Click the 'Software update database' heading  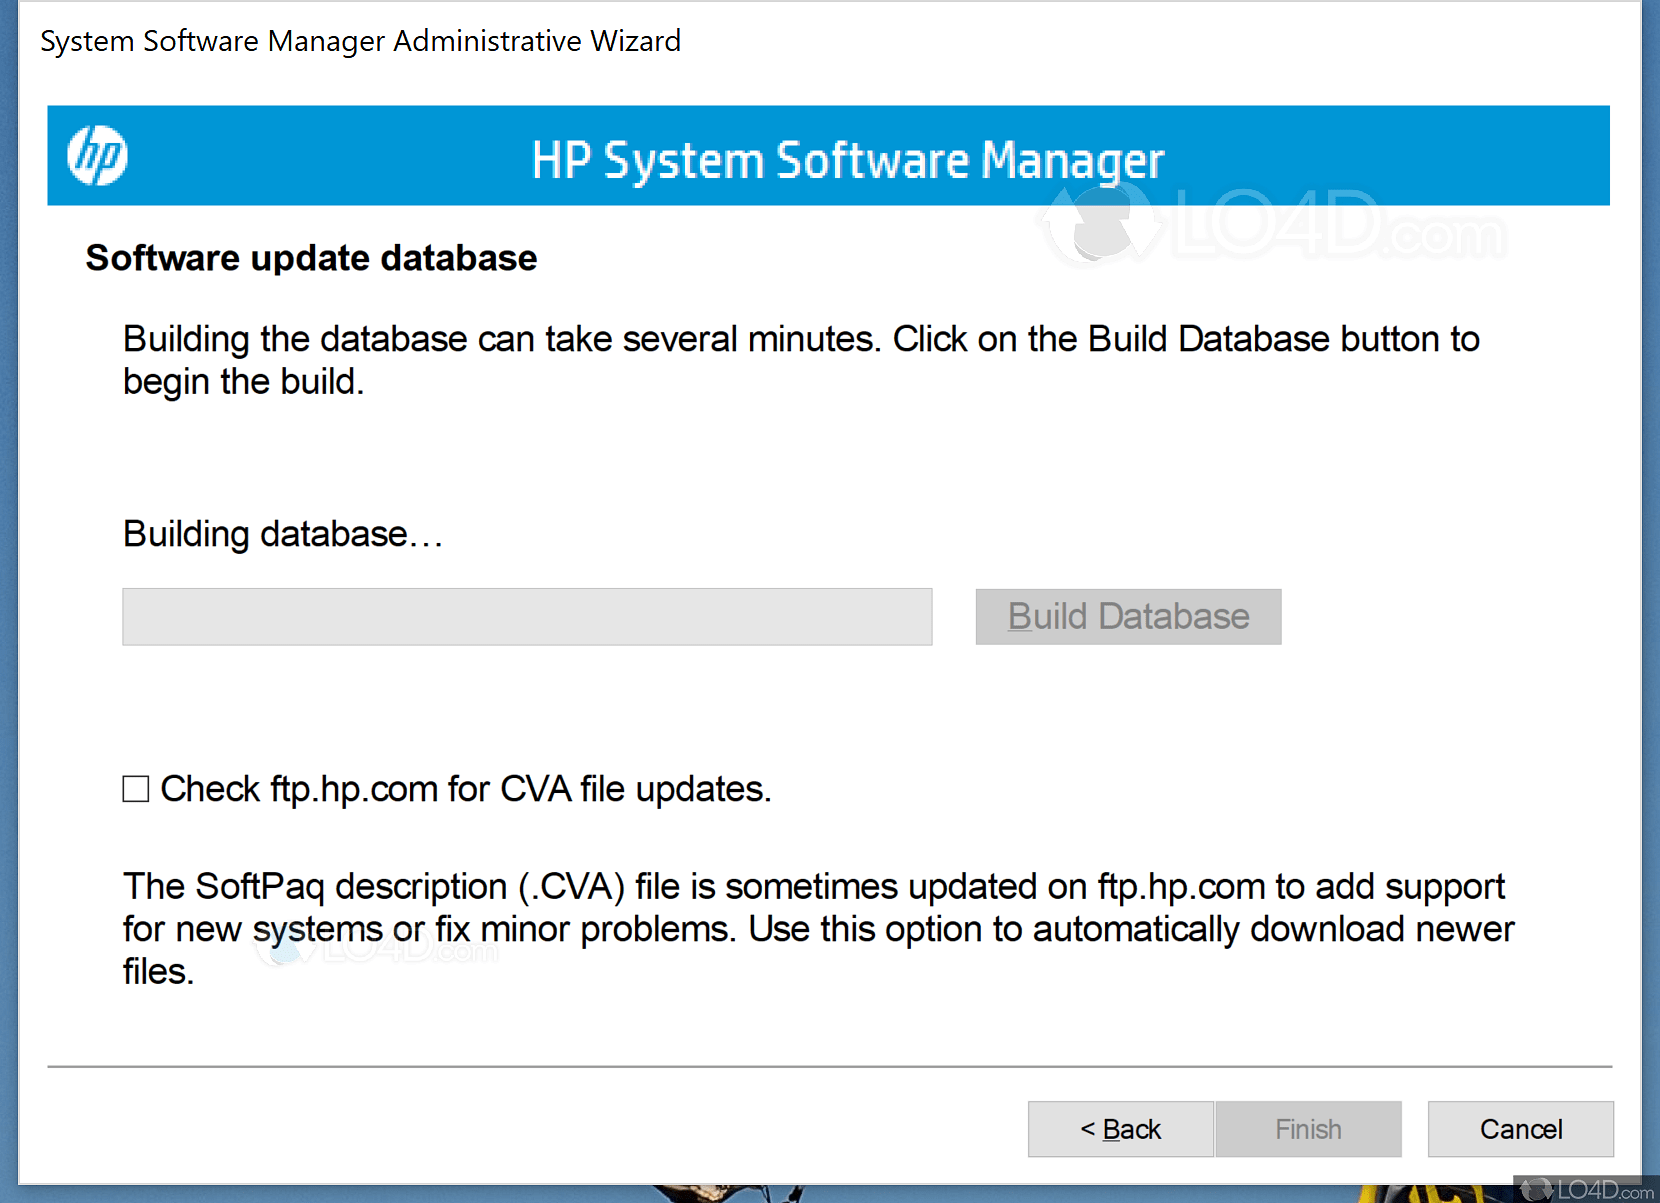coord(311,258)
